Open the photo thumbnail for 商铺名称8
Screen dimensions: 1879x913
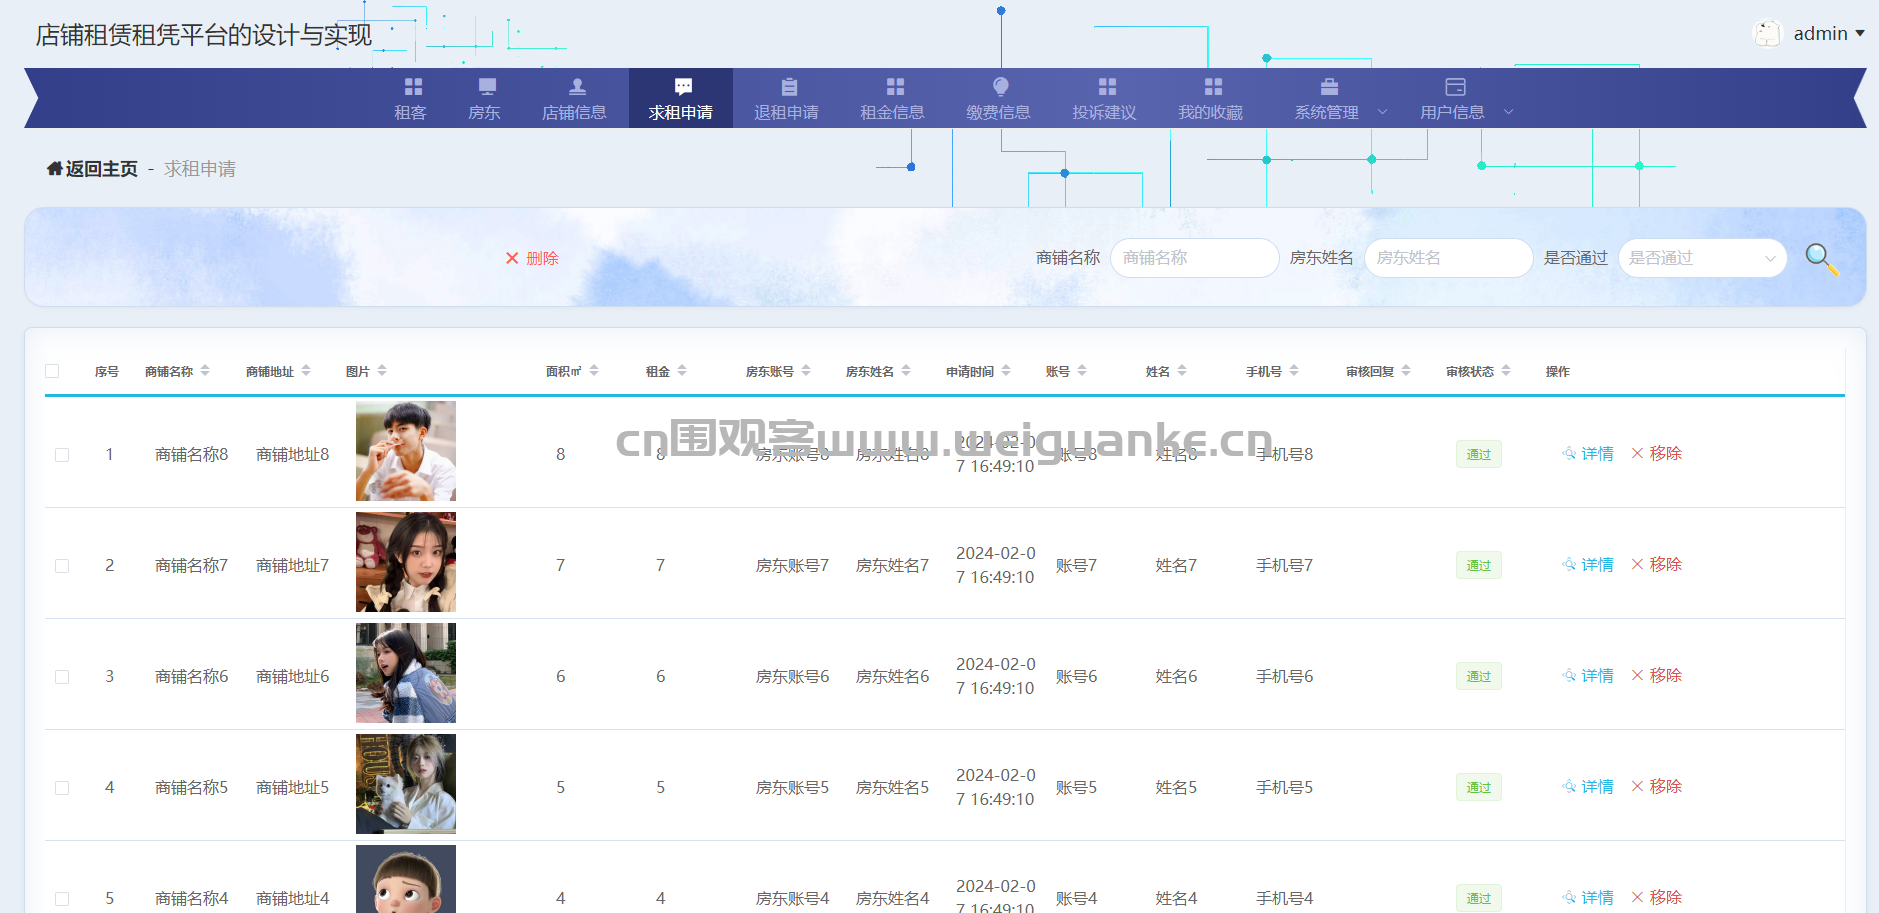406,451
